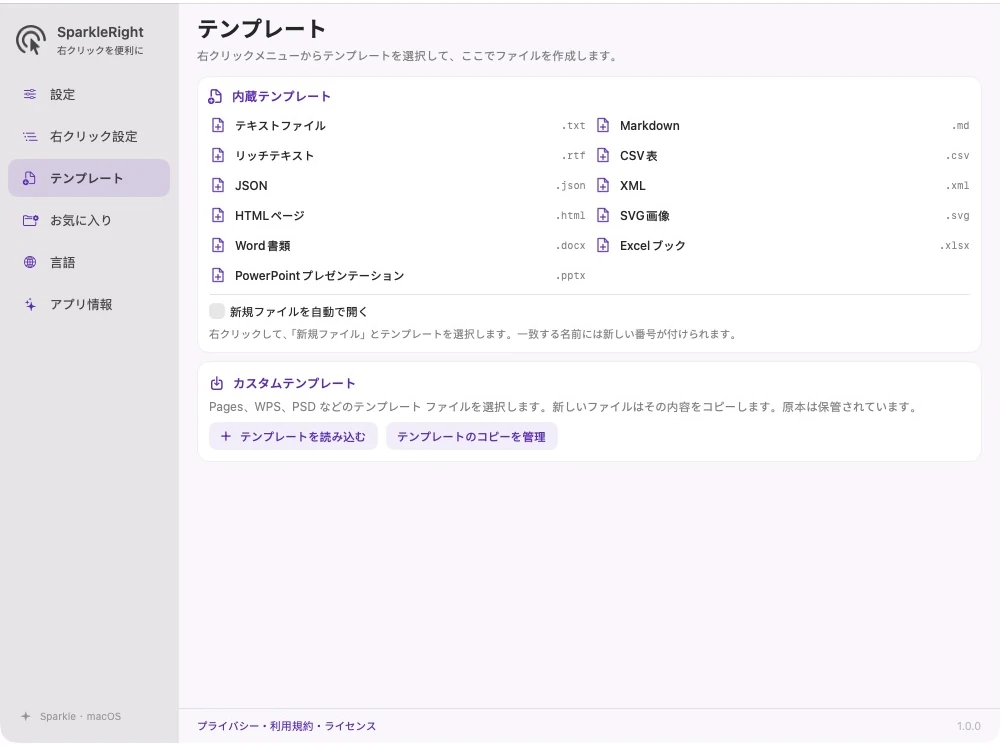
Task: Click the SparkleRight cursor logo icon
Action: point(30,40)
